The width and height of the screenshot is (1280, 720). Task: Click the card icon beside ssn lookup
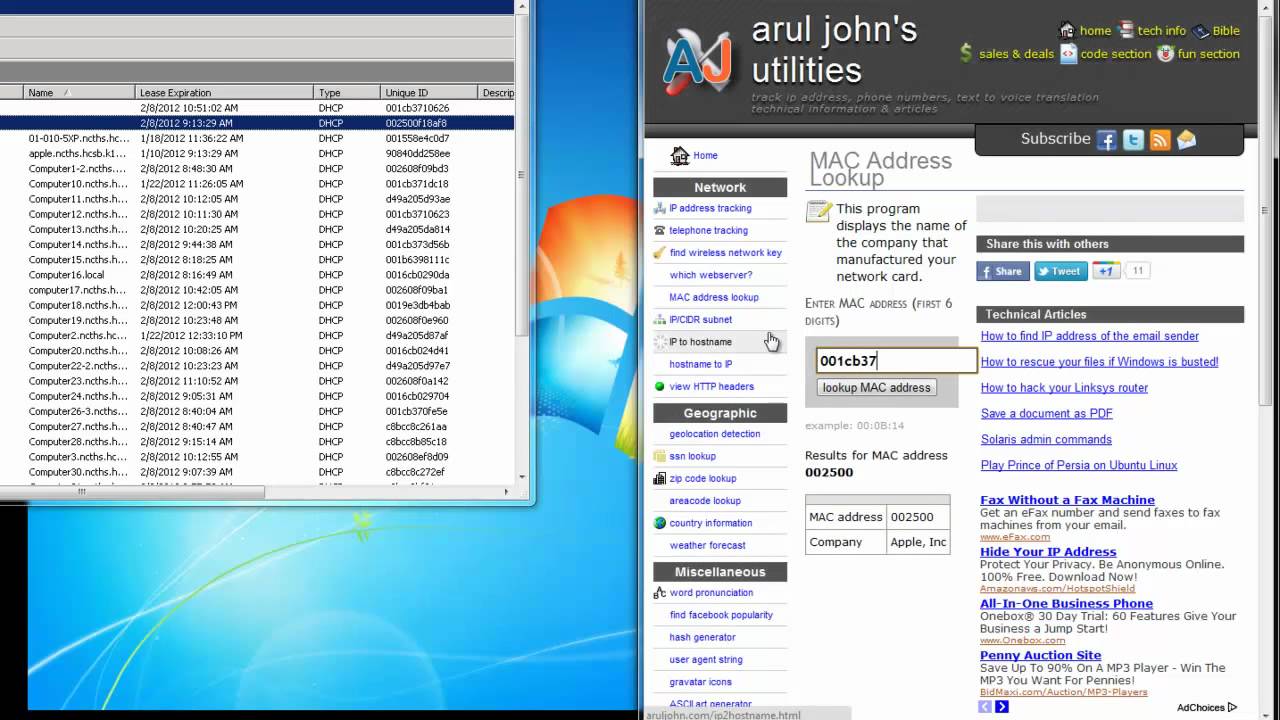(660, 456)
